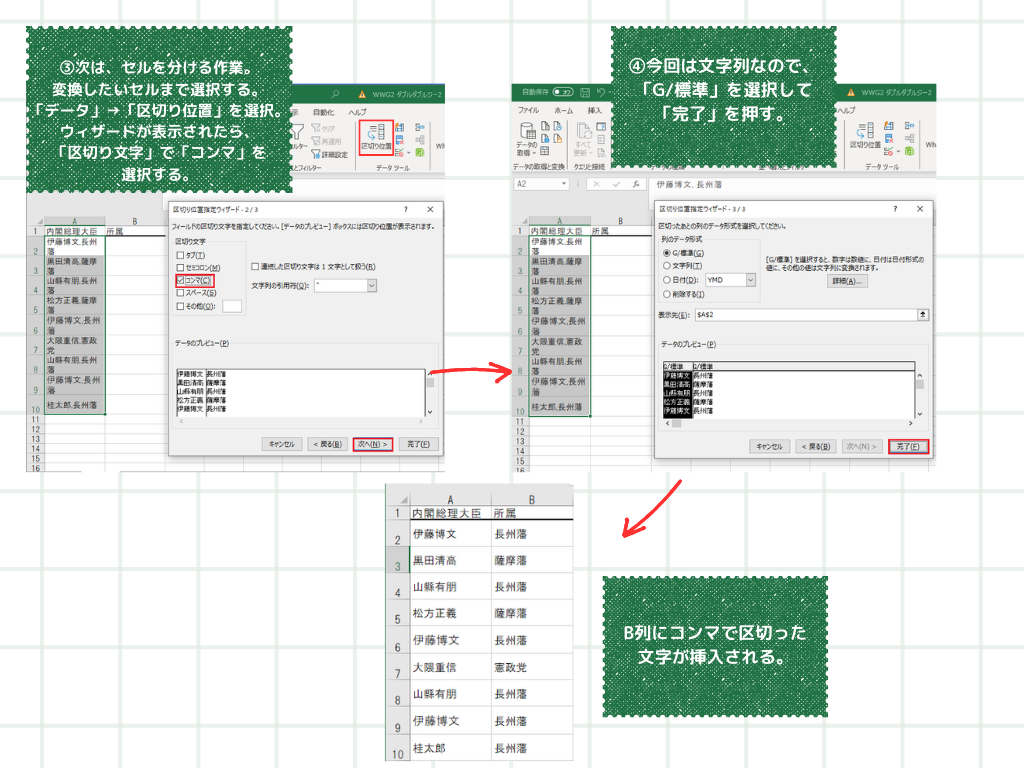
Task: Select the 文字列 radio button
Action: click(666, 266)
